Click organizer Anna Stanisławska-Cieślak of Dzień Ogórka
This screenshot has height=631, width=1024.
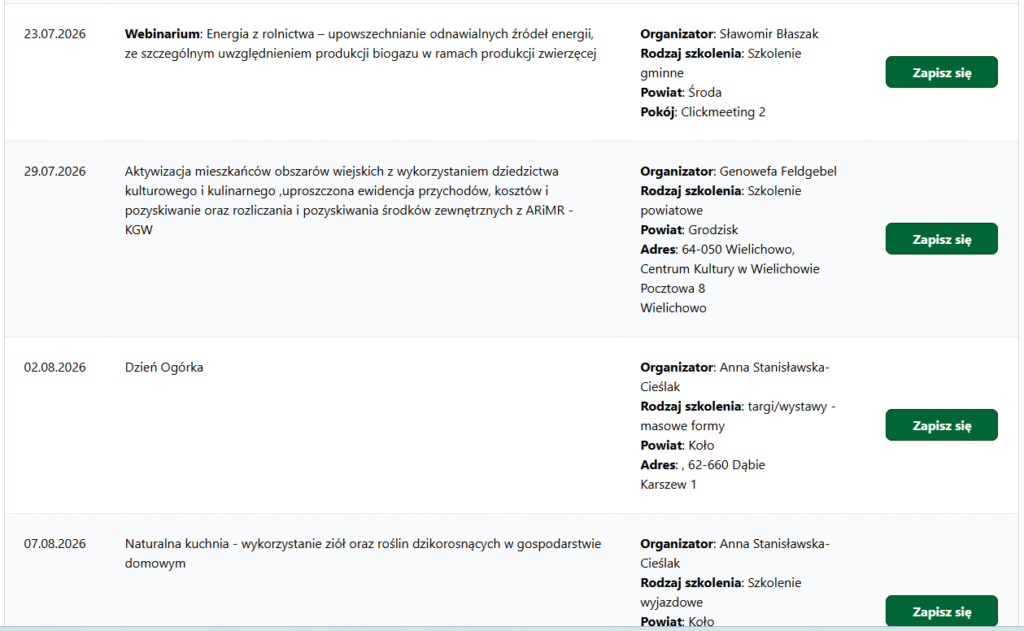click(x=735, y=377)
